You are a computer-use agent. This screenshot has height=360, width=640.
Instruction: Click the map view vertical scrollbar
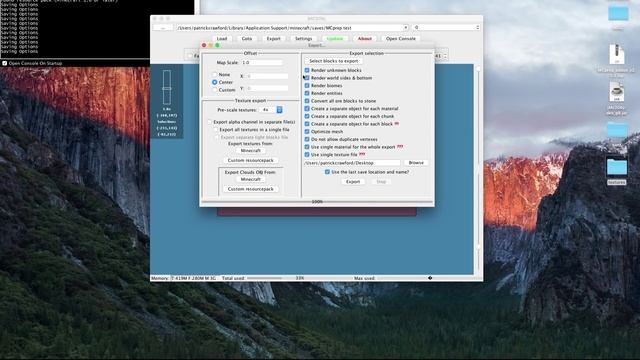coord(478,169)
